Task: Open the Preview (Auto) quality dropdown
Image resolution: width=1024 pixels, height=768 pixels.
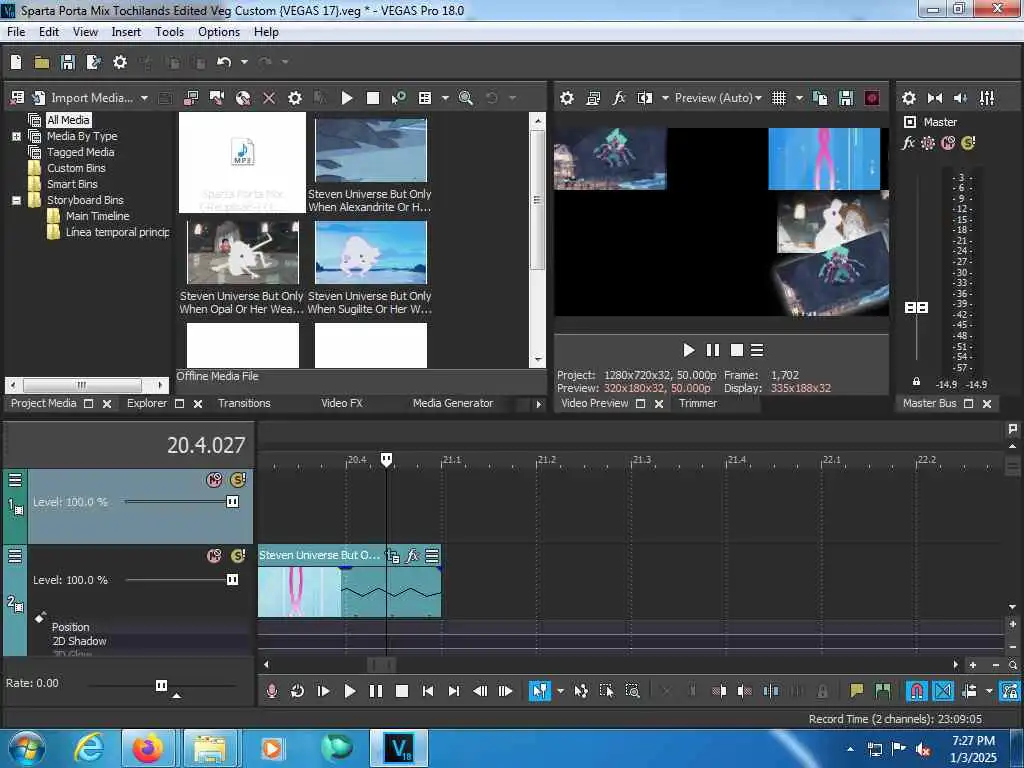Action: tap(718, 98)
